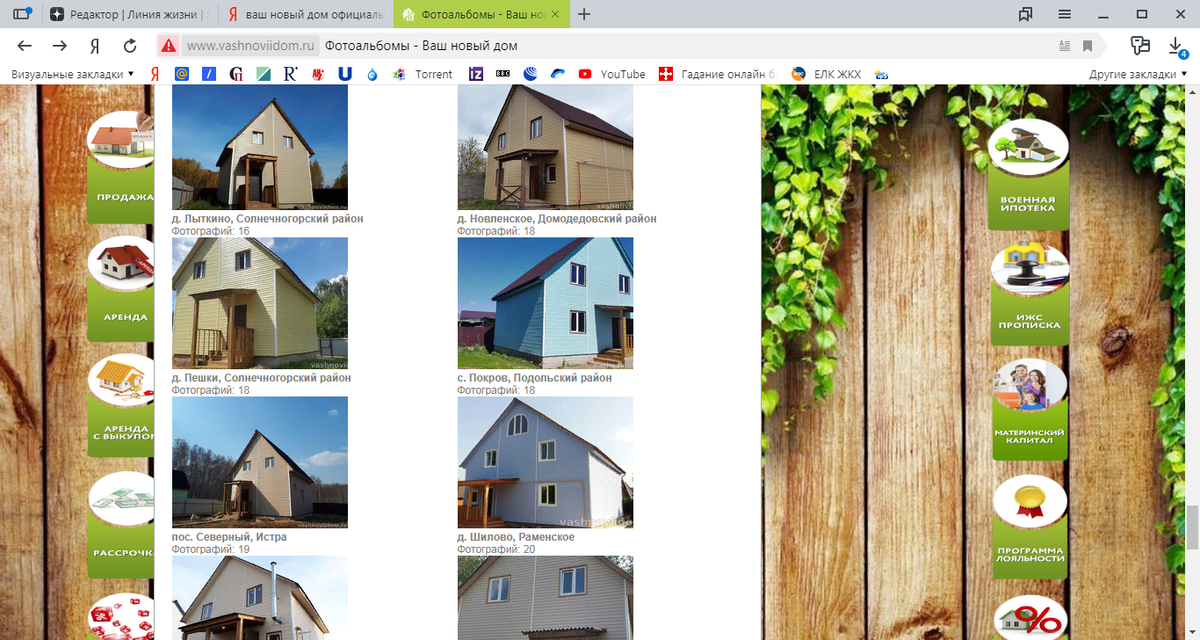Open the ЕЛК ЖКХ bookmark
This screenshot has width=1200, height=640.
pos(826,74)
